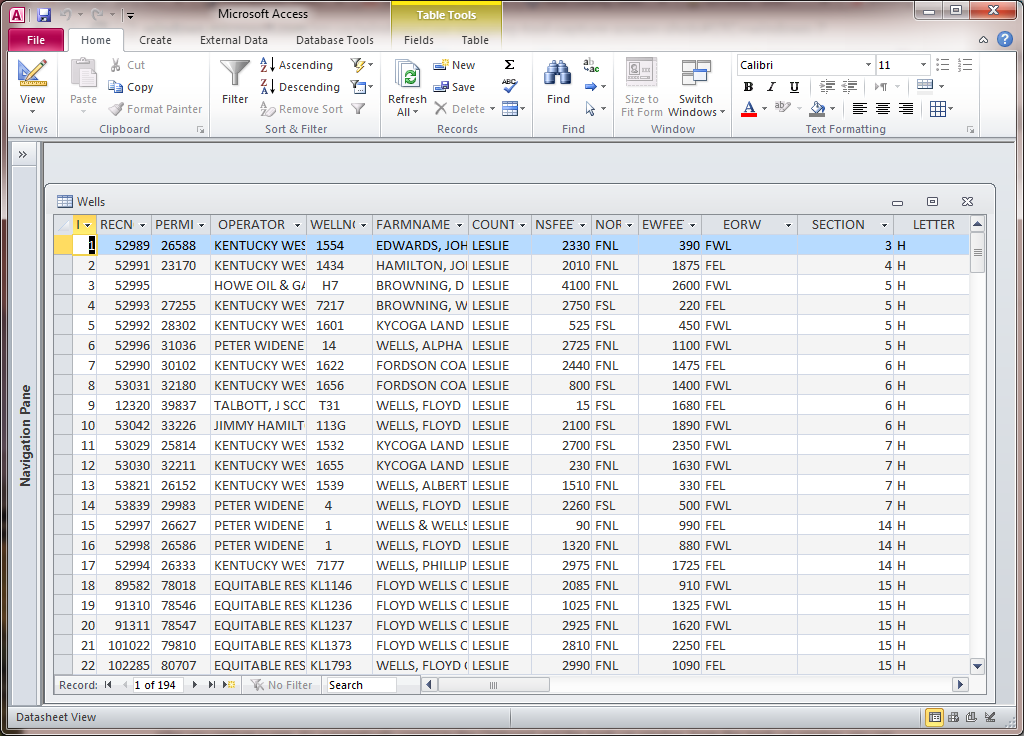Center align the text
This screenshot has height=736, width=1024.
click(x=882, y=108)
